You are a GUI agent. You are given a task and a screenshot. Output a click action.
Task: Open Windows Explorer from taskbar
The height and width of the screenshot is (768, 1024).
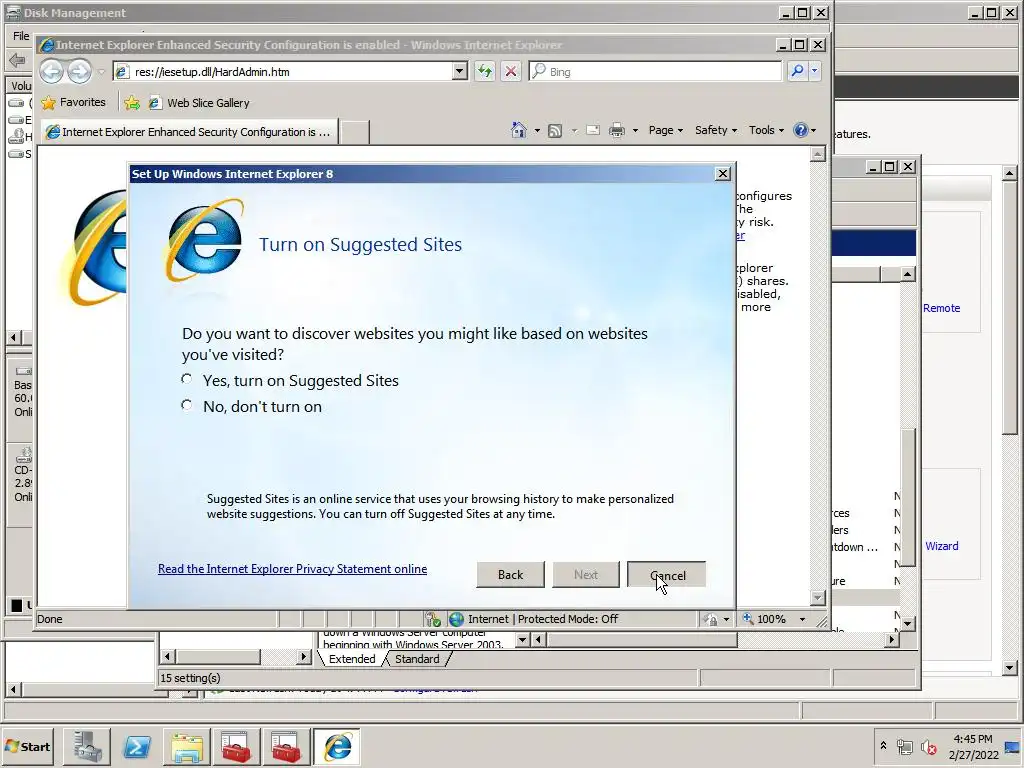pos(186,746)
